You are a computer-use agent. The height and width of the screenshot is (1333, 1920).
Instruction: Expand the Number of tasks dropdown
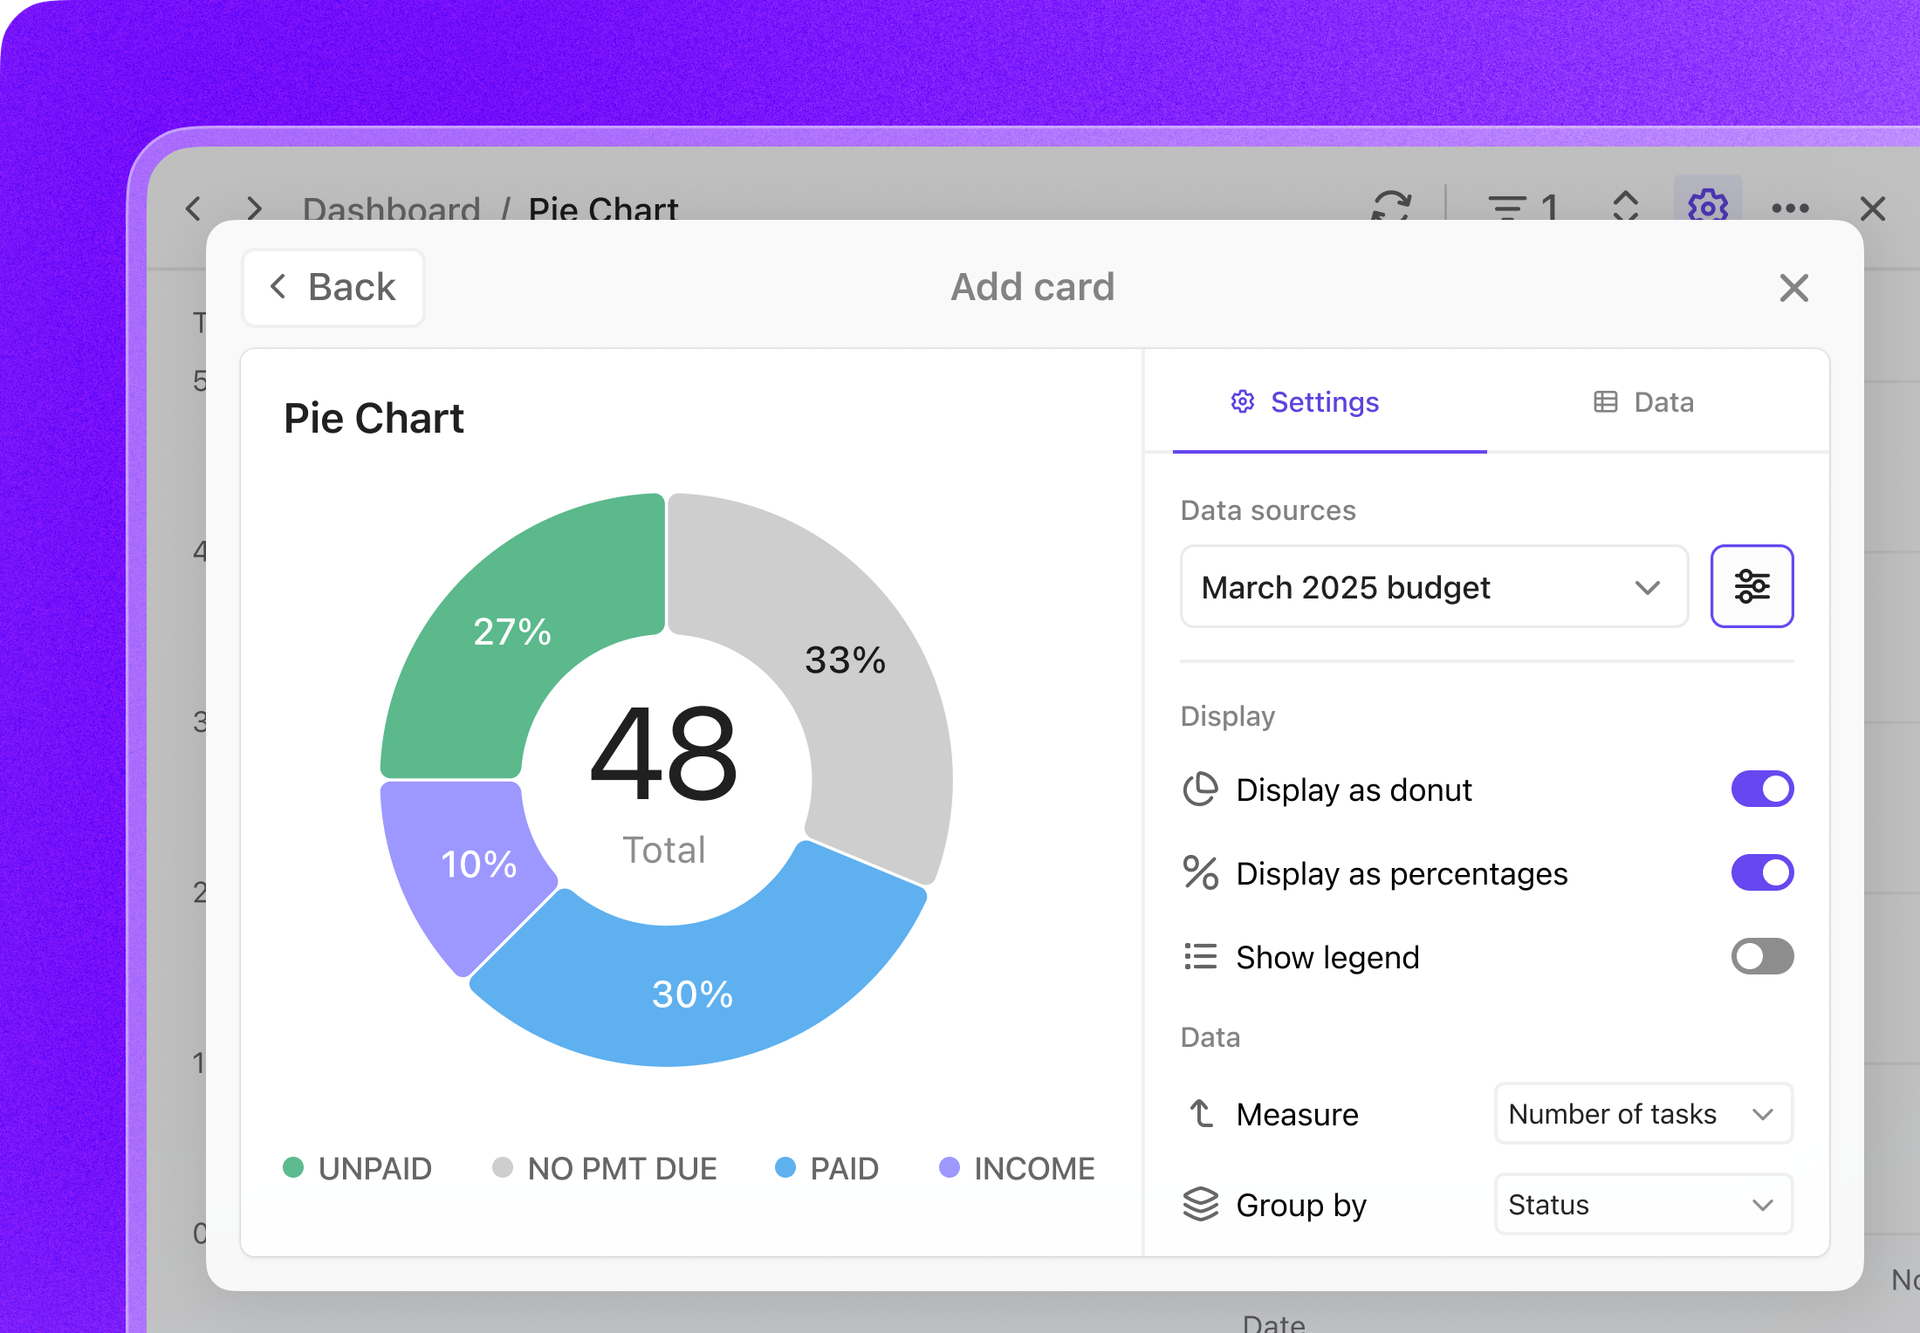point(1642,1114)
